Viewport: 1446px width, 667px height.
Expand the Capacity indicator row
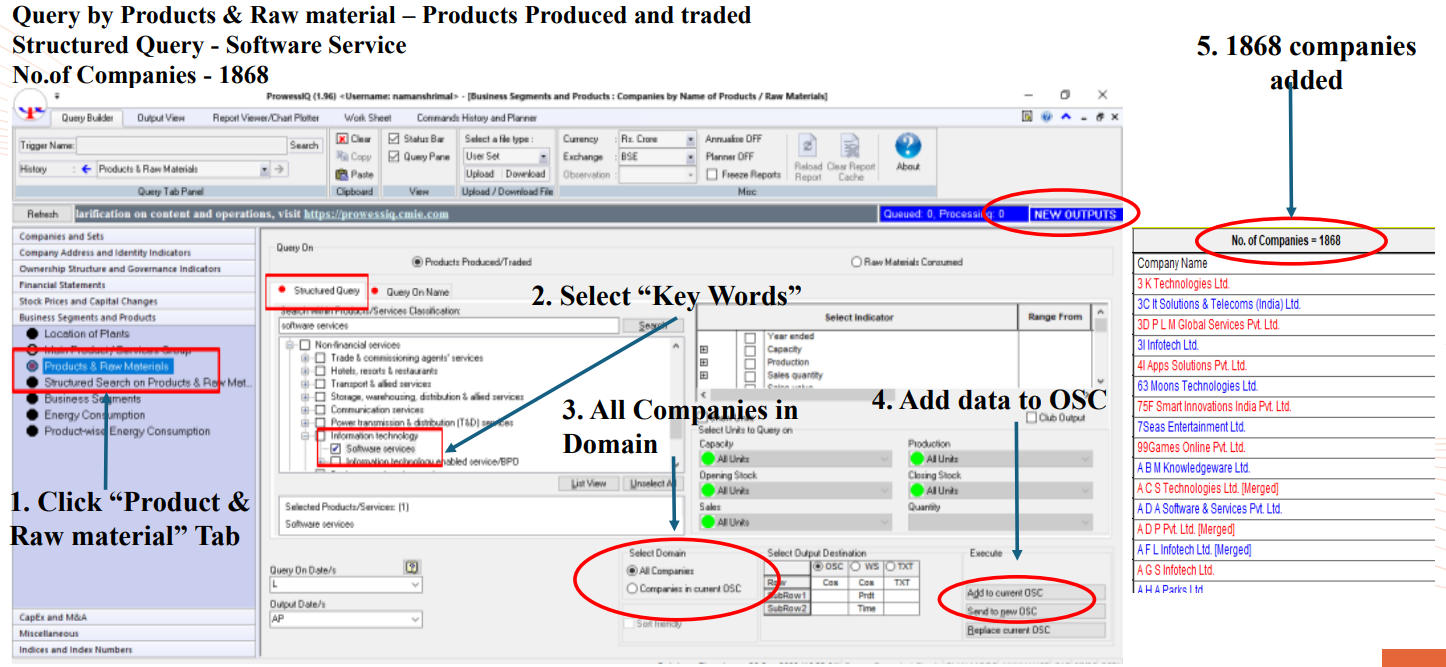point(705,349)
